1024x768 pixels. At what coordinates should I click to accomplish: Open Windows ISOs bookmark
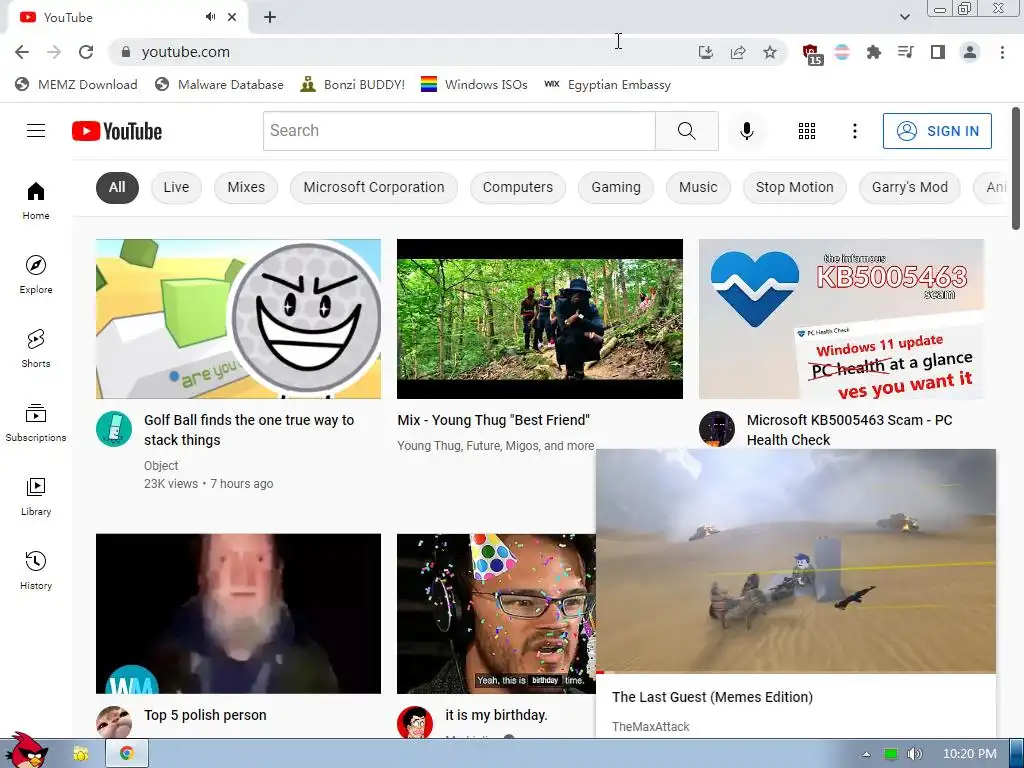tap(474, 85)
